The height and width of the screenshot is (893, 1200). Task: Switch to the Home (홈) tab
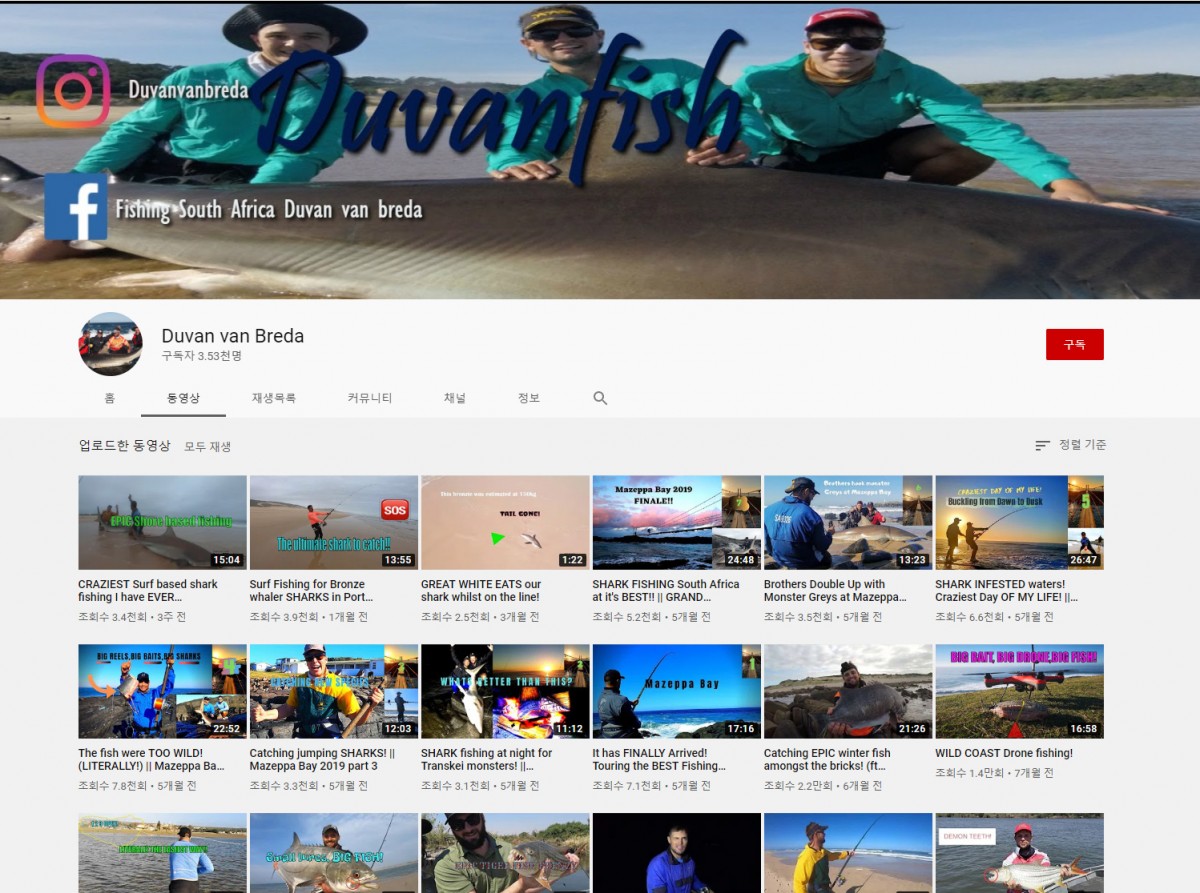pyautogui.click(x=110, y=398)
